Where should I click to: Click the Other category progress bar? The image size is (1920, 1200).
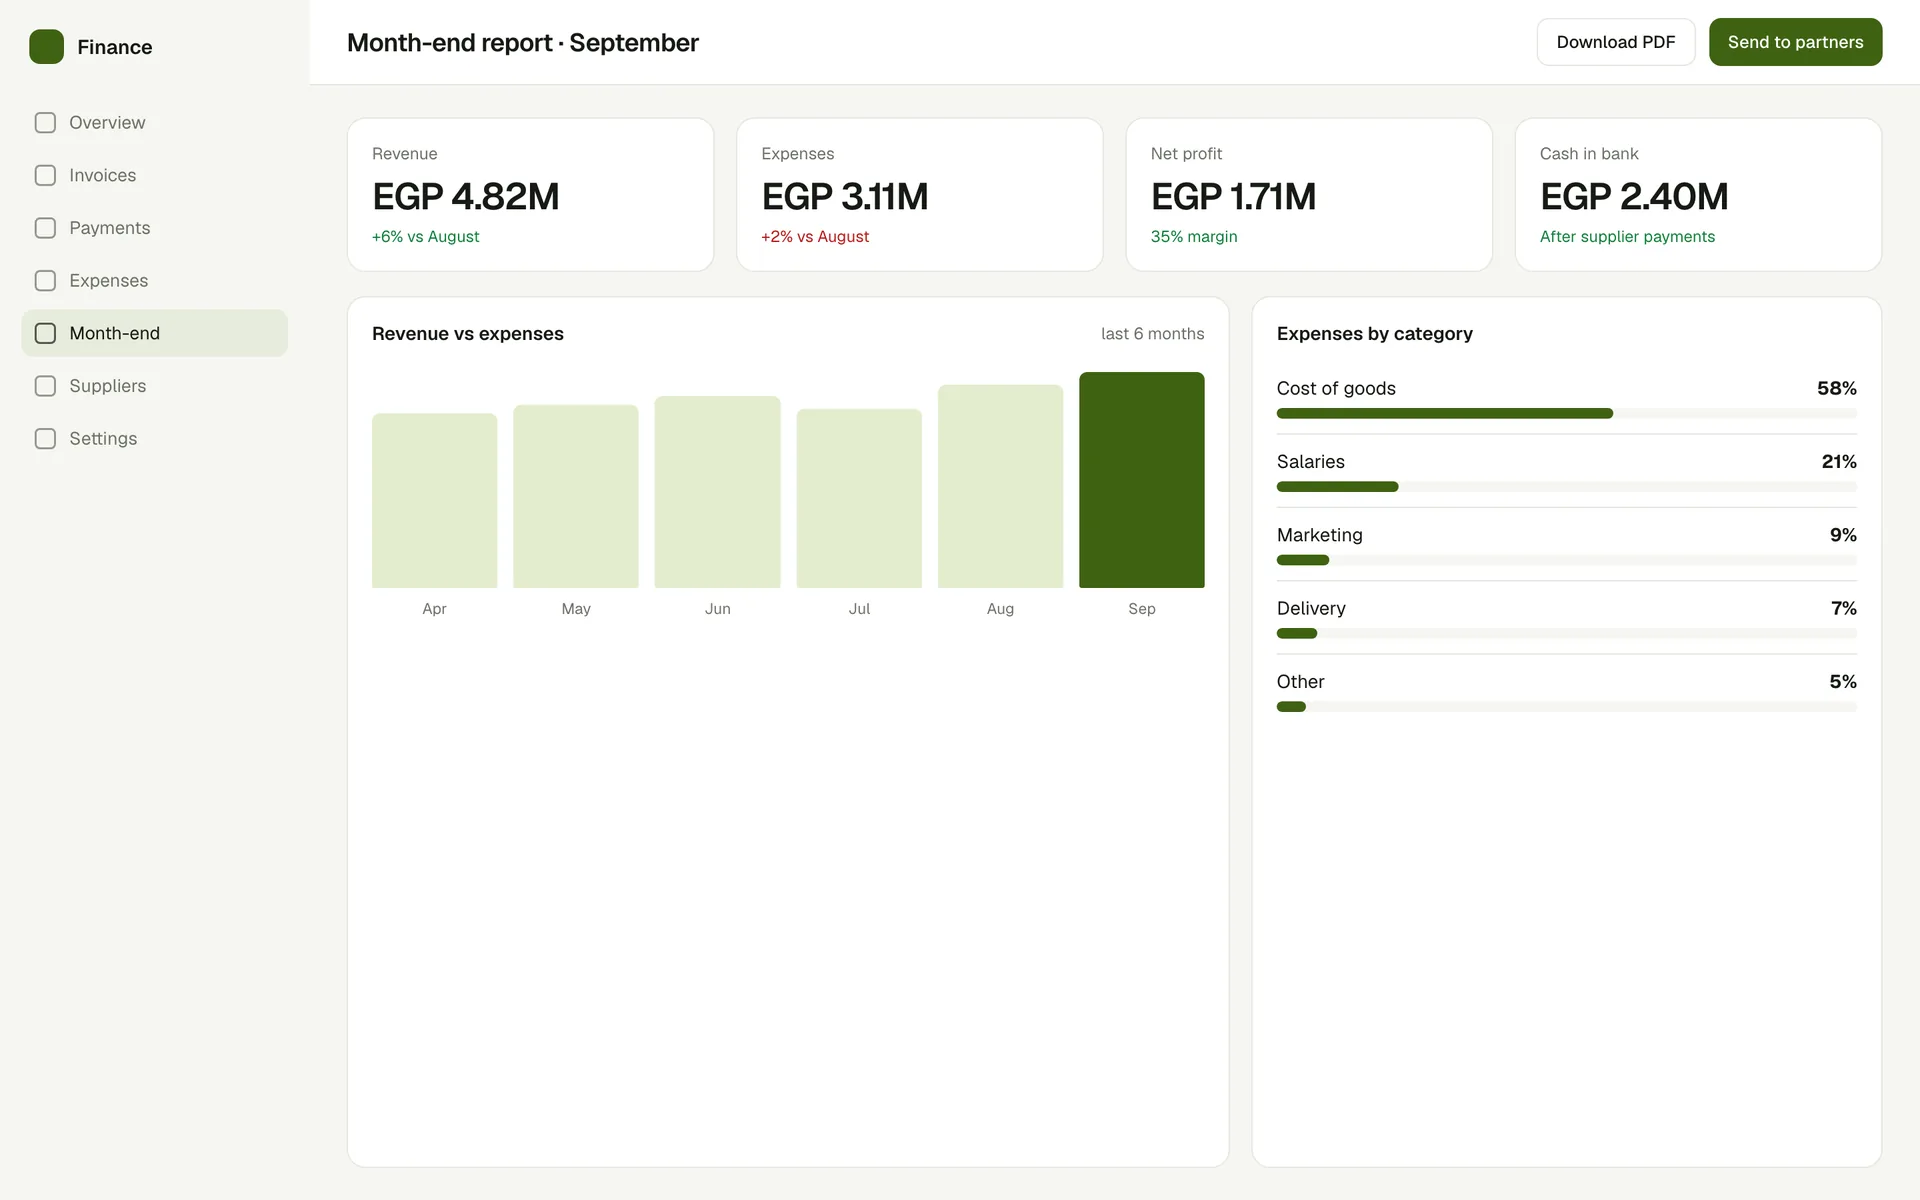pos(1566,707)
